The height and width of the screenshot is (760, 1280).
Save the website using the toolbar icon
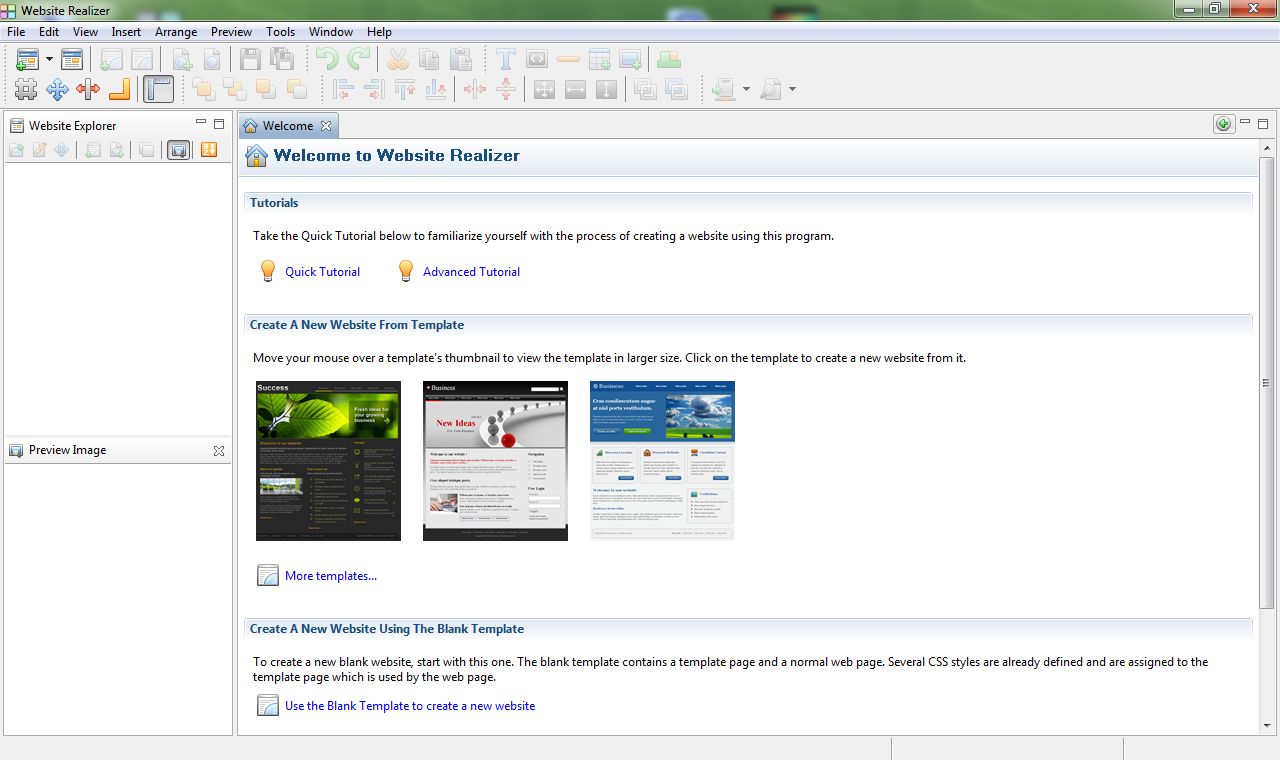(x=250, y=59)
